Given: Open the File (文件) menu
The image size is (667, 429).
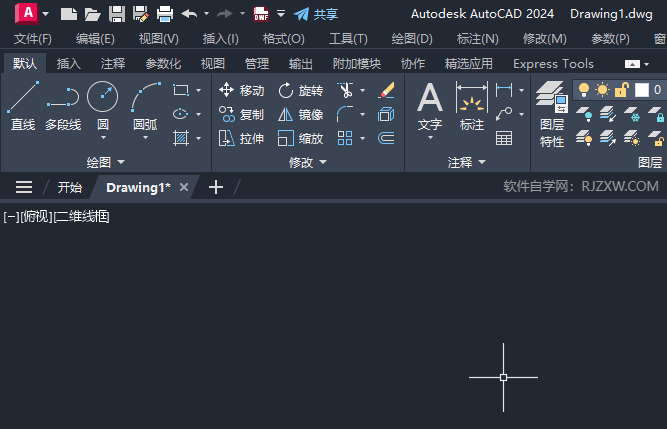Looking at the screenshot, I should (x=33, y=39).
